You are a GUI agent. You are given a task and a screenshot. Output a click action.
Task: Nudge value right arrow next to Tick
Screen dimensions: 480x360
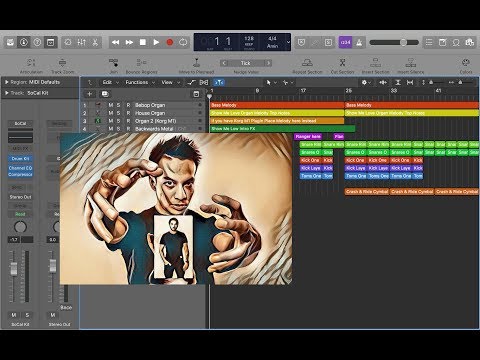(x=268, y=63)
